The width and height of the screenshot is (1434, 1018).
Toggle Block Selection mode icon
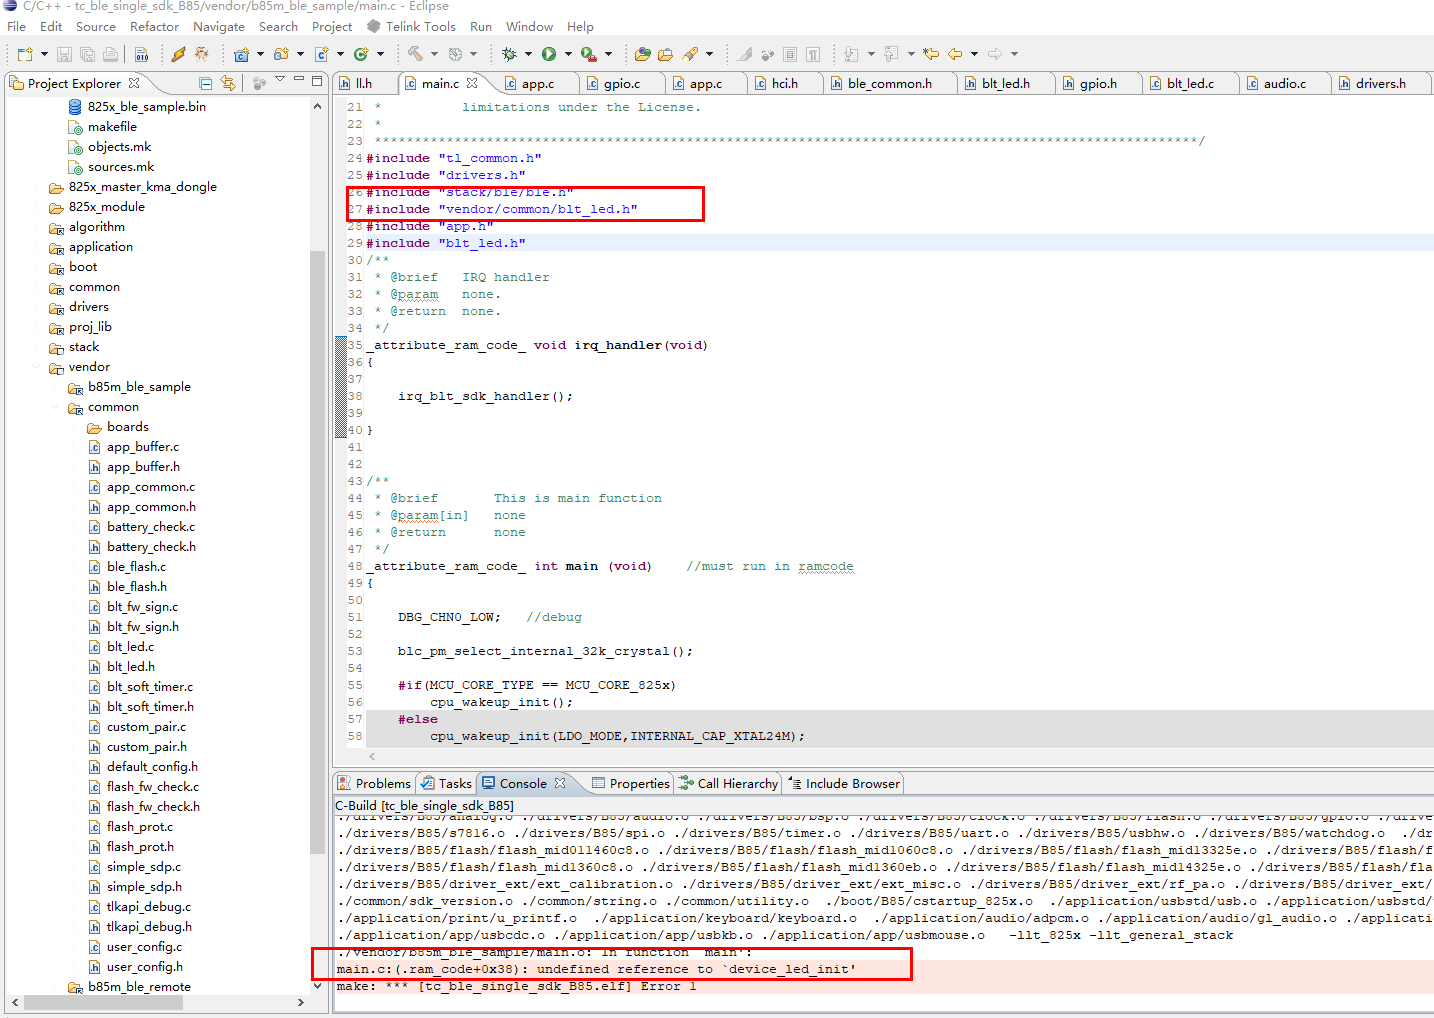pyautogui.click(x=790, y=54)
